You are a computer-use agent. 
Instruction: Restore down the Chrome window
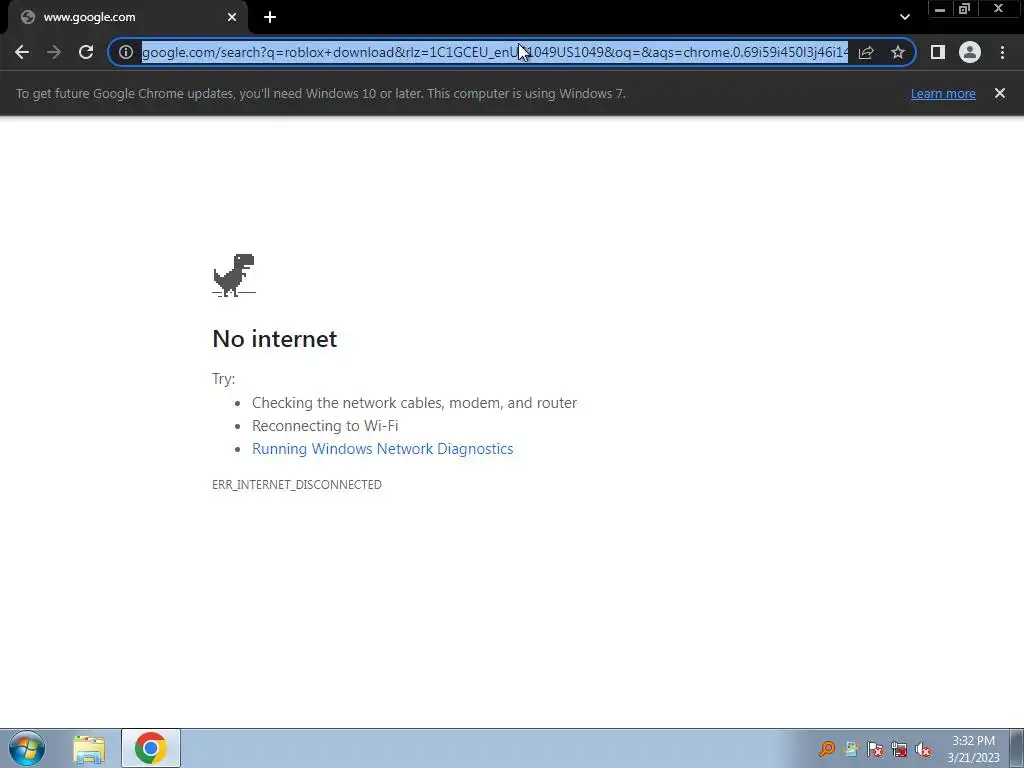pos(964,9)
